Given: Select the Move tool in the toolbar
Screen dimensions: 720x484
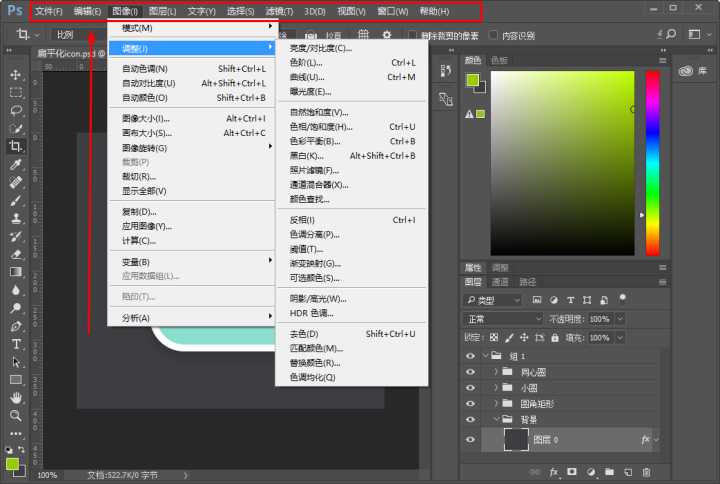Looking at the screenshot, I should point(16,75).
